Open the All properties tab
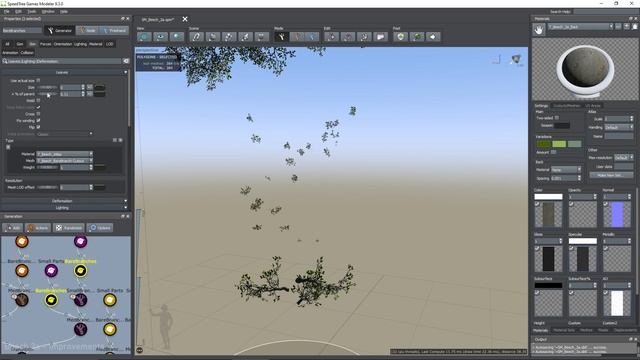The height and width of the screenshot is (360, 640). [7, 44]
